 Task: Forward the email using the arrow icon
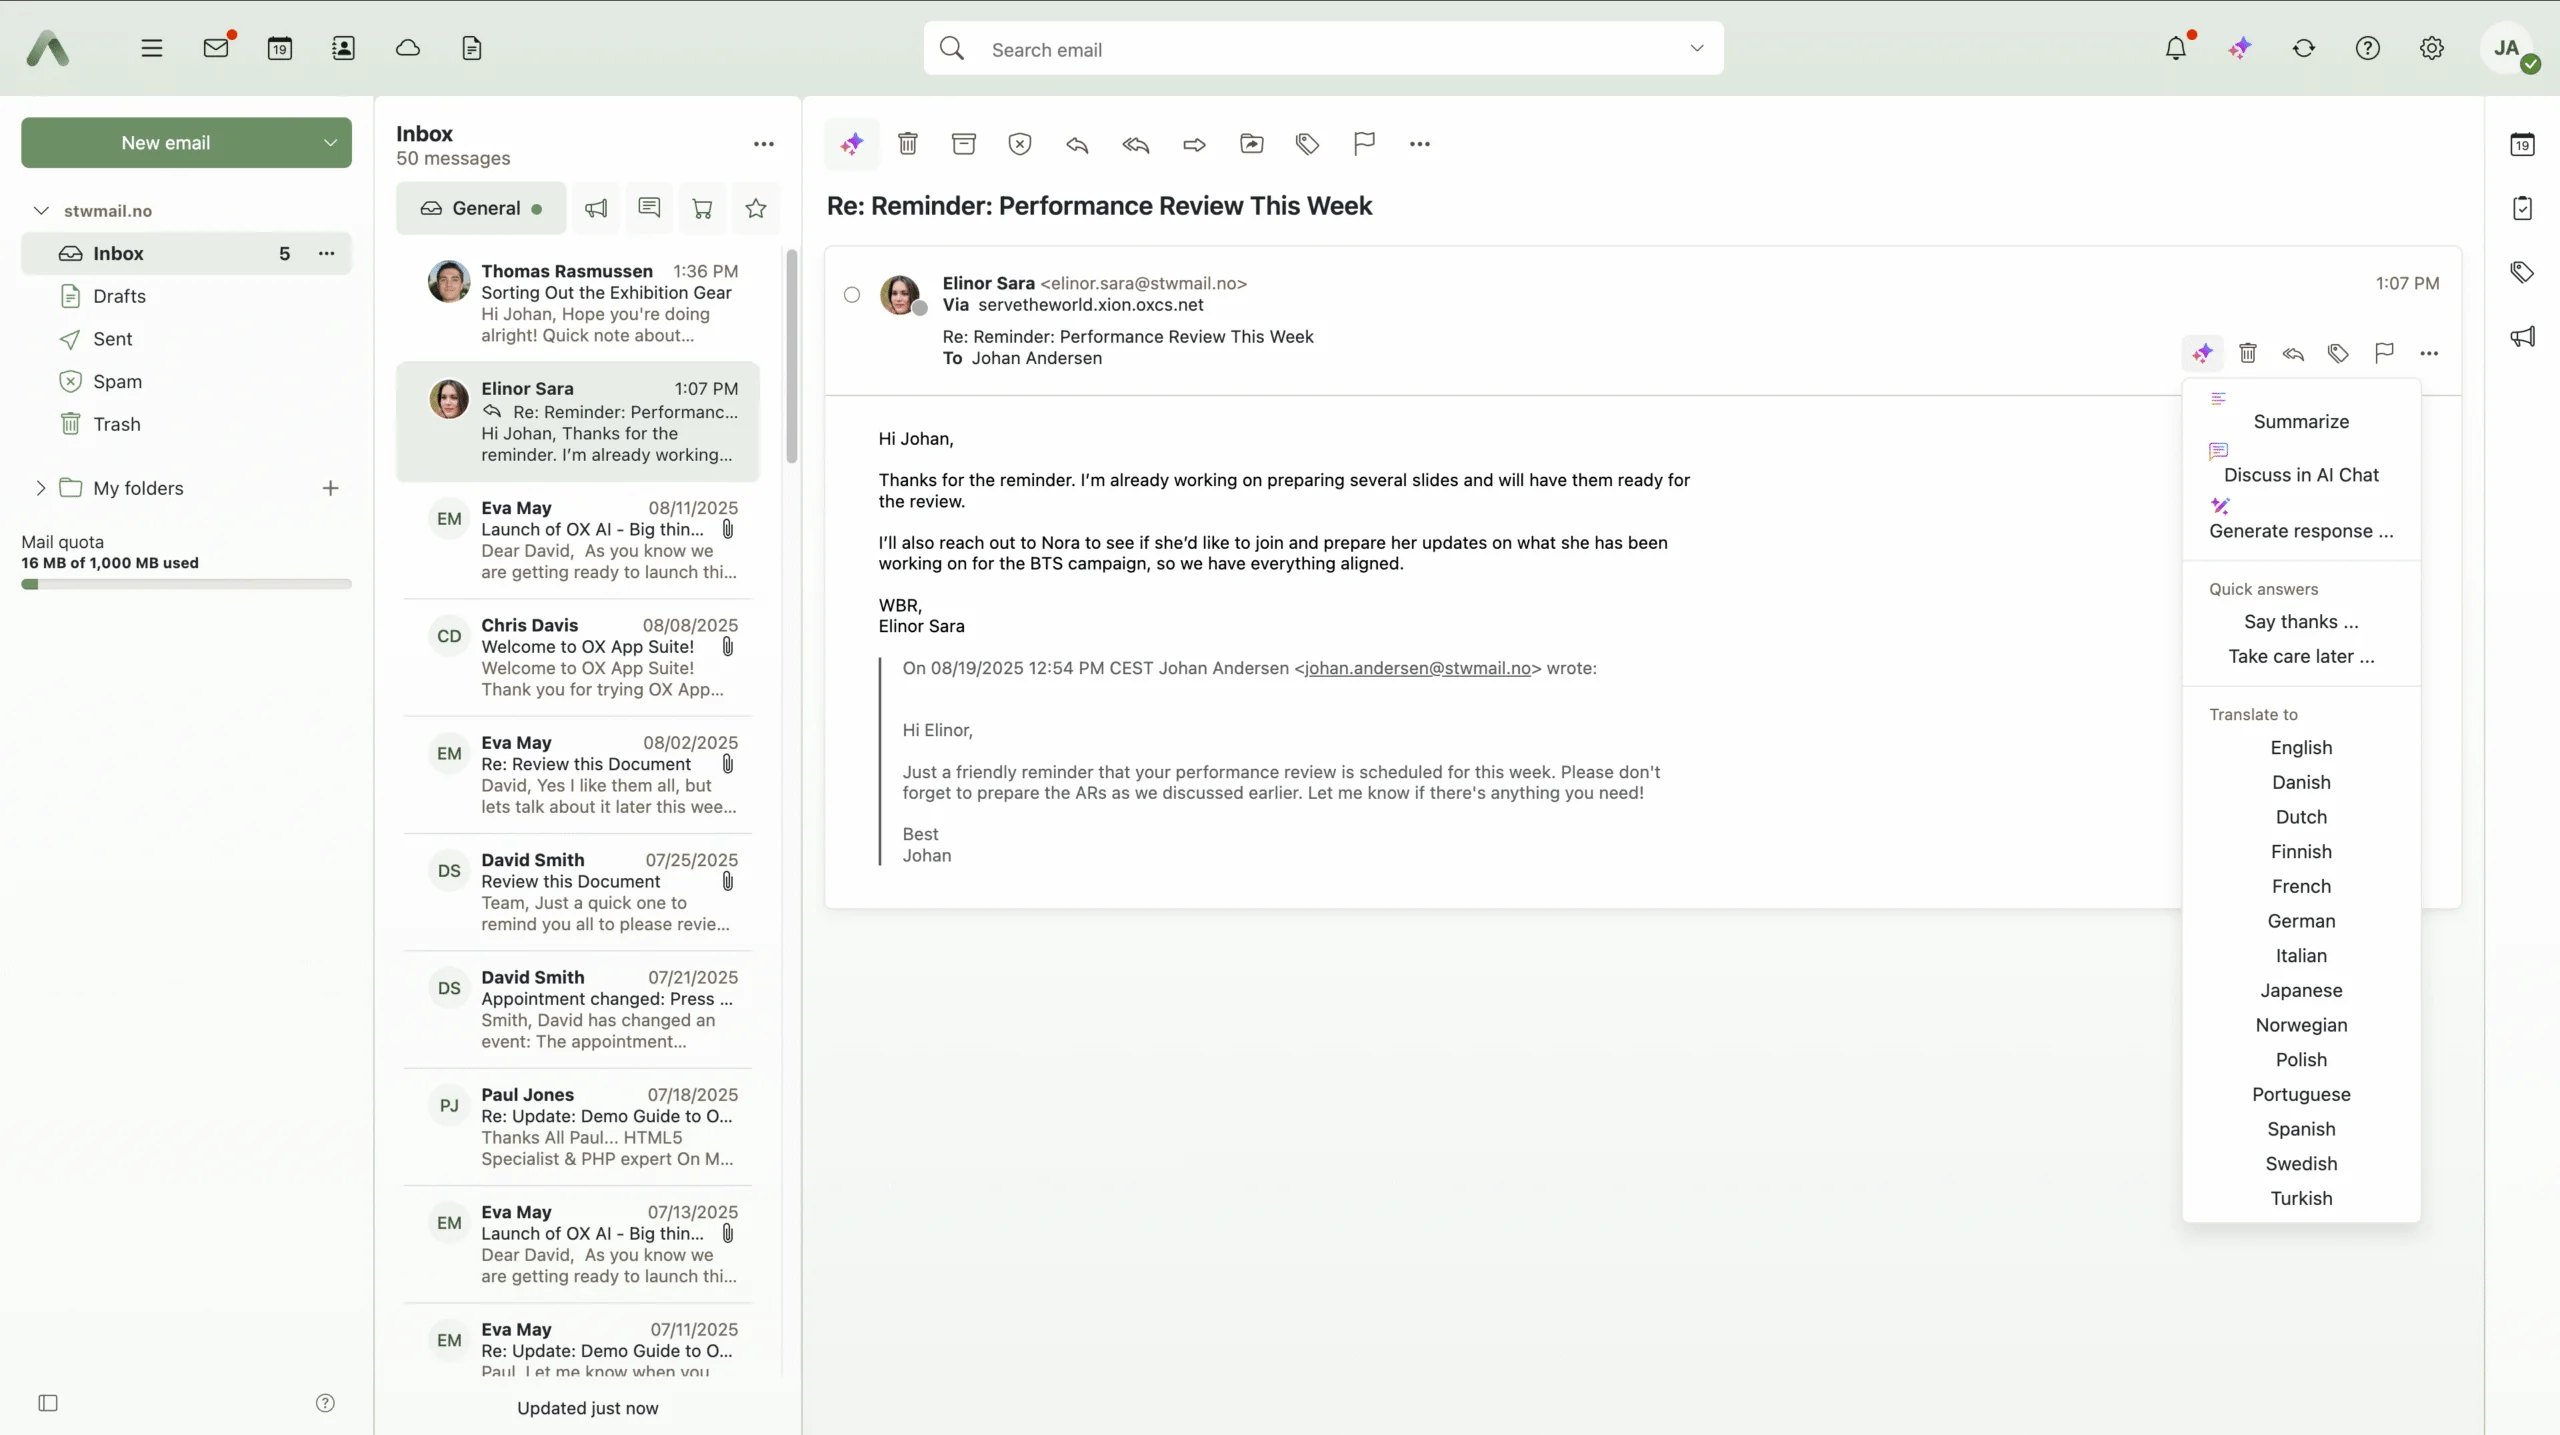1193,144
